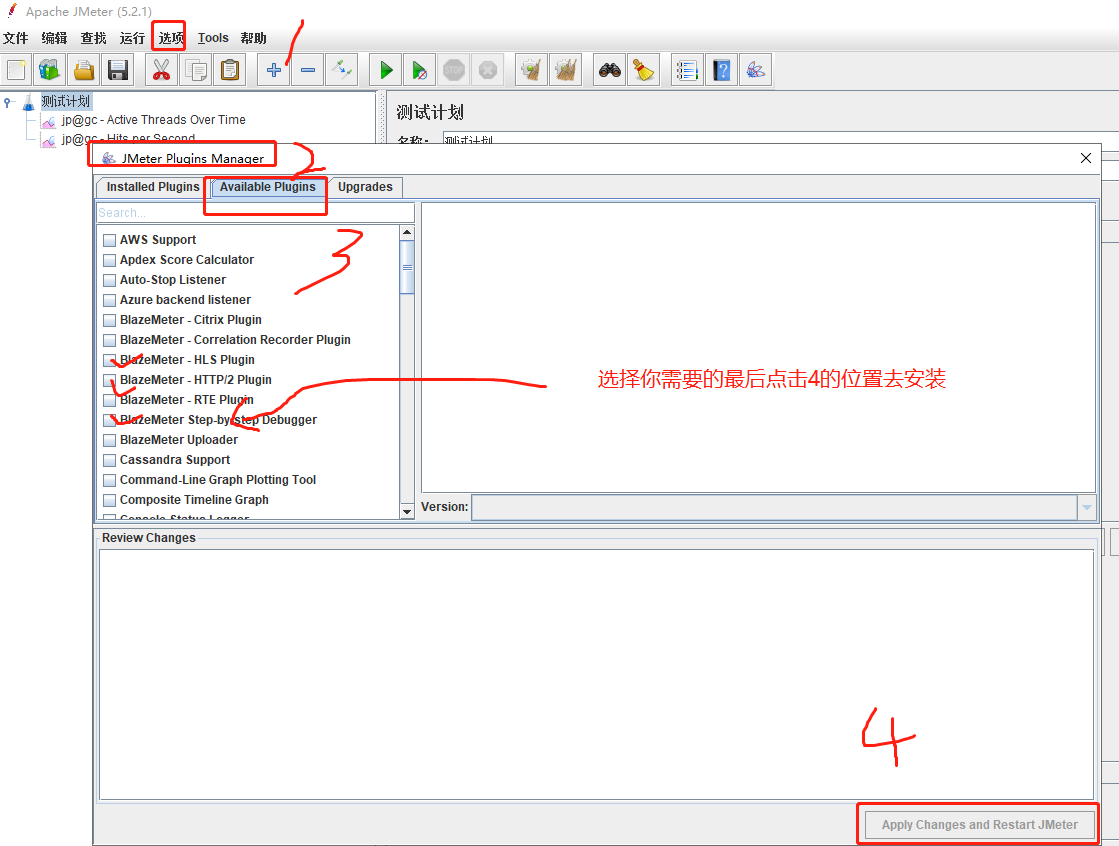Click the Shutdown threads icon

coord(488,70)
